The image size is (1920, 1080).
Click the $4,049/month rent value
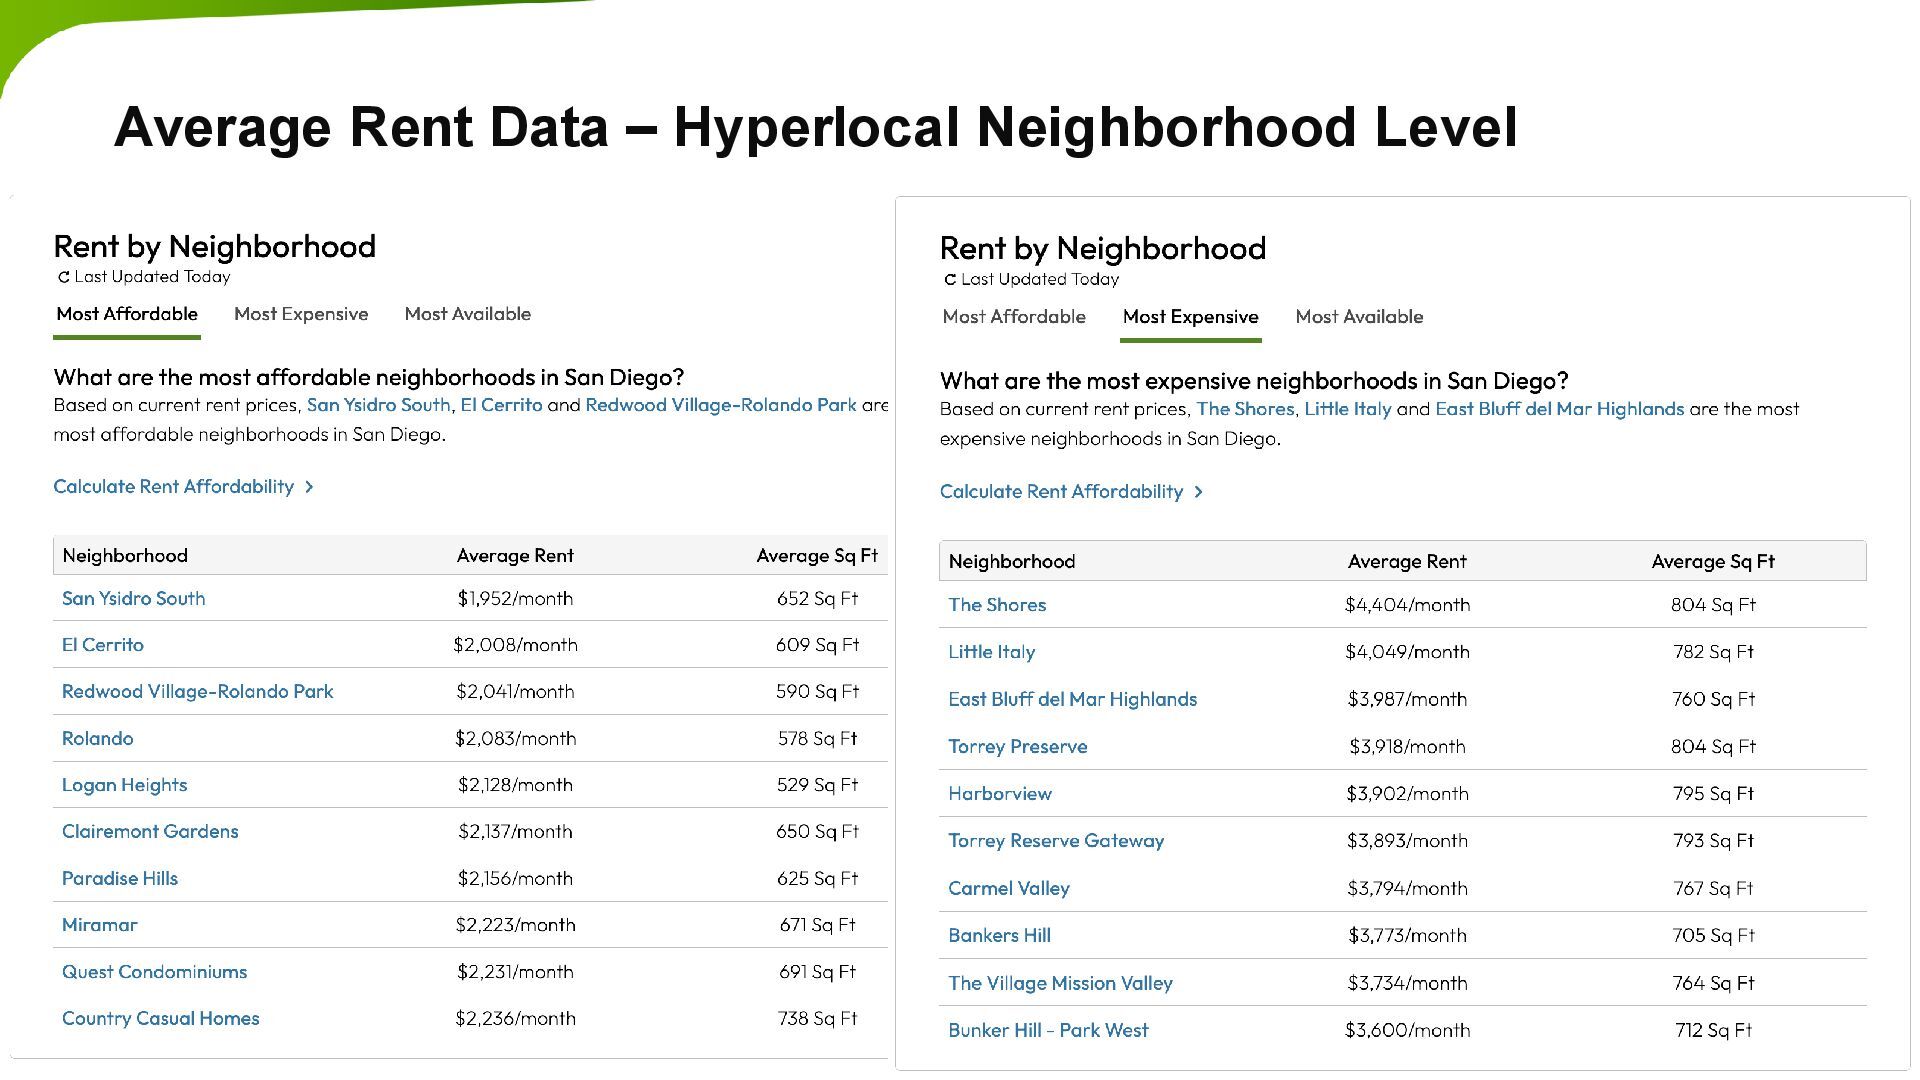1407,652
